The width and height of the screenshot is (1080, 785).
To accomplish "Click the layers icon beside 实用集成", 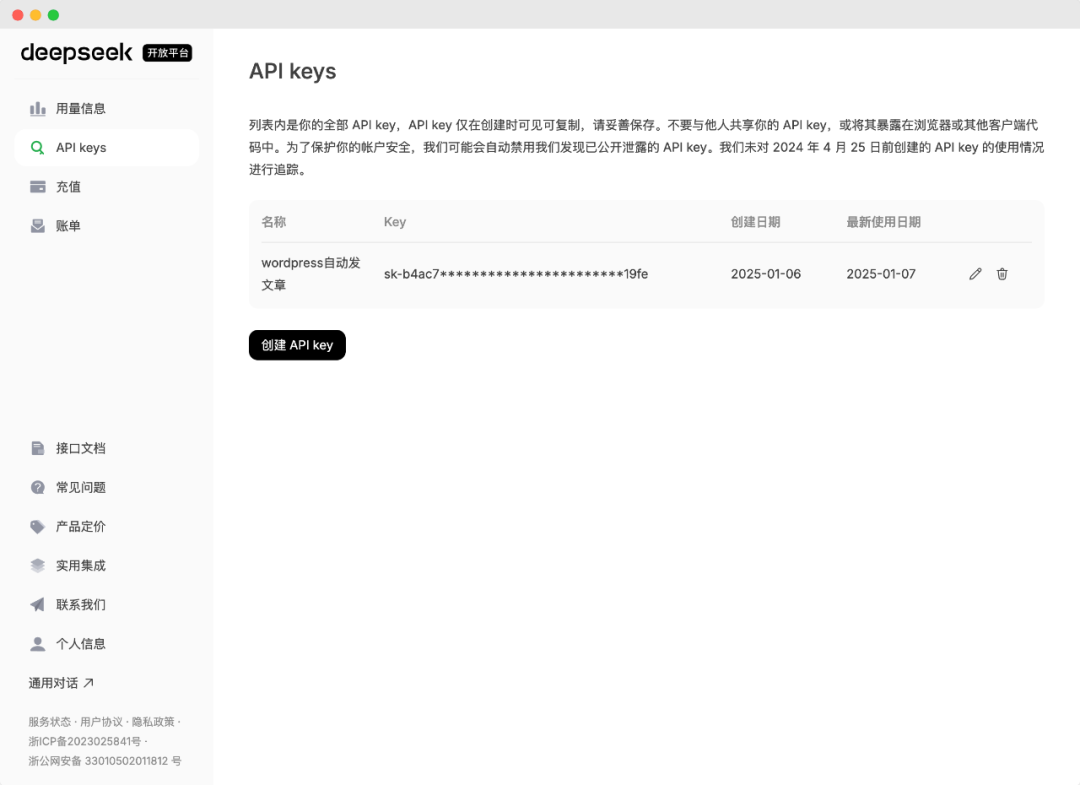I will (38, 565).
